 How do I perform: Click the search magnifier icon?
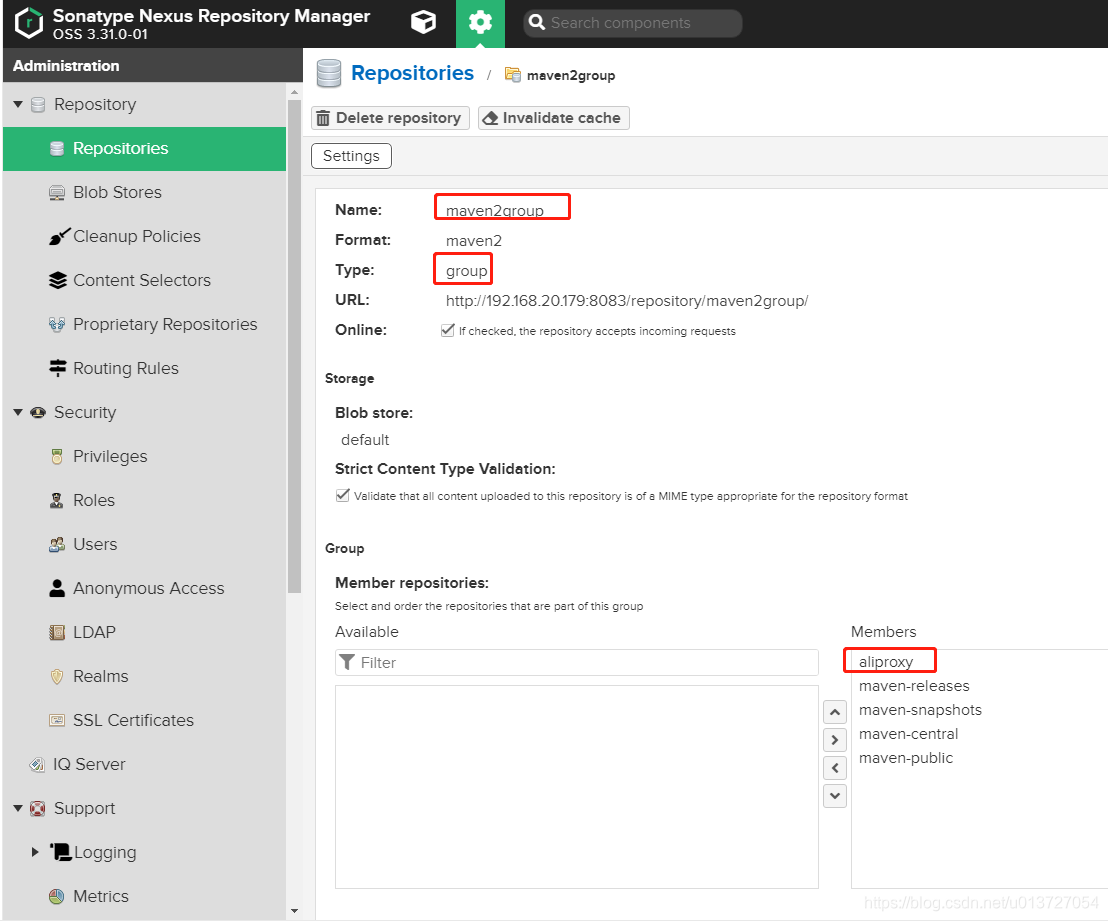point(537,23)
